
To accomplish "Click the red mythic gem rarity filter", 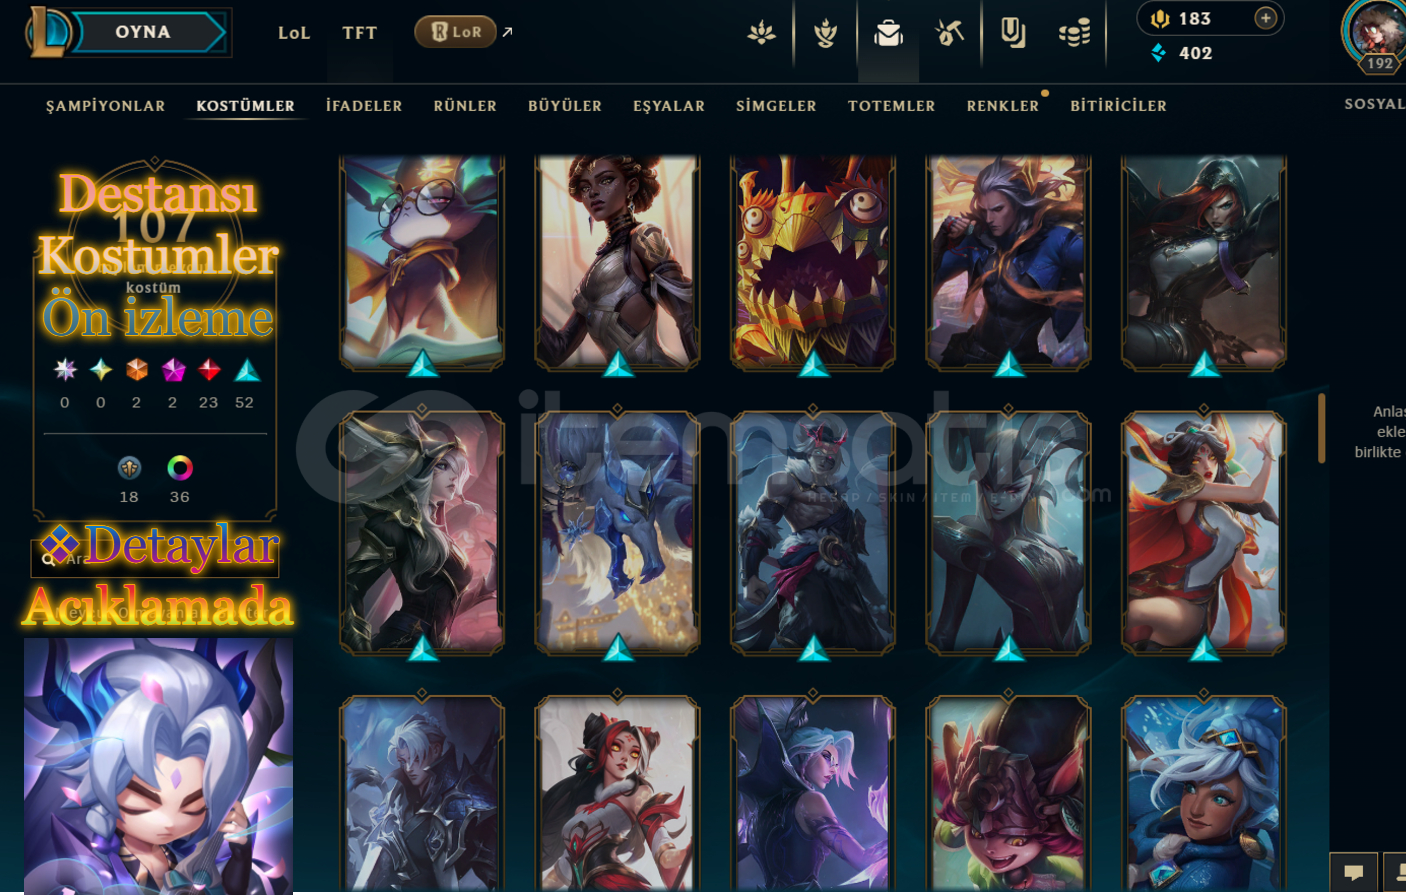I will [x=209, y=370].
